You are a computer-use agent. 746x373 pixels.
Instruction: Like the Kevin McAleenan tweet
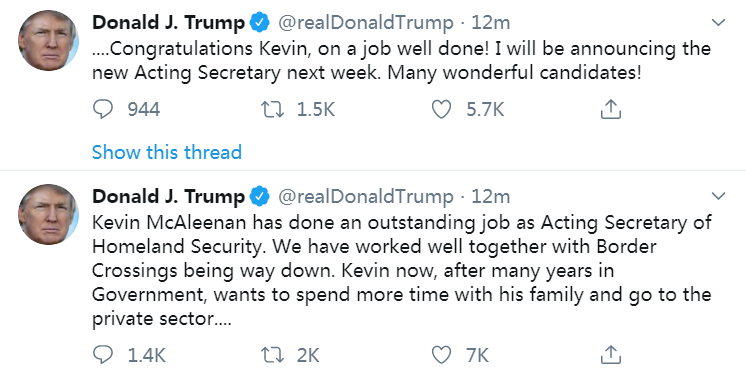441,355
